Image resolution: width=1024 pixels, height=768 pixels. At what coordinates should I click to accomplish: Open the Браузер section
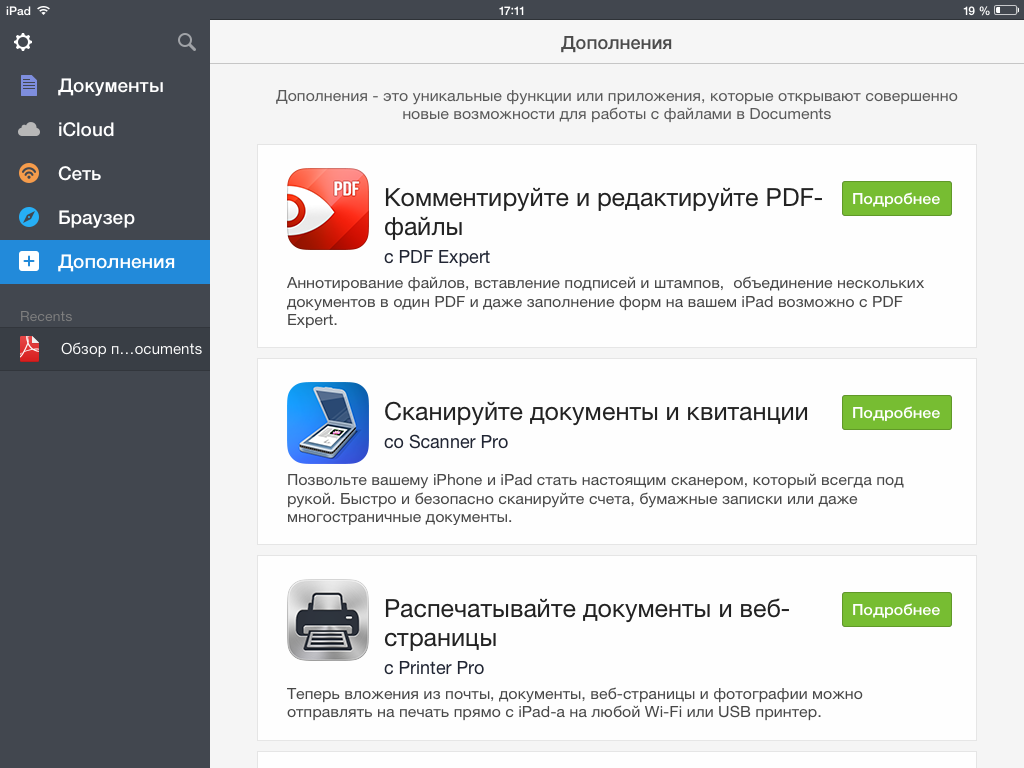96,218
